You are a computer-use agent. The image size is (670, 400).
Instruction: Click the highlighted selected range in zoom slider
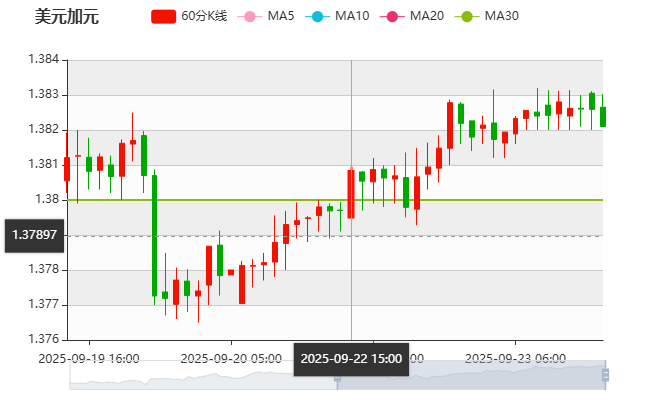[470, 376]
